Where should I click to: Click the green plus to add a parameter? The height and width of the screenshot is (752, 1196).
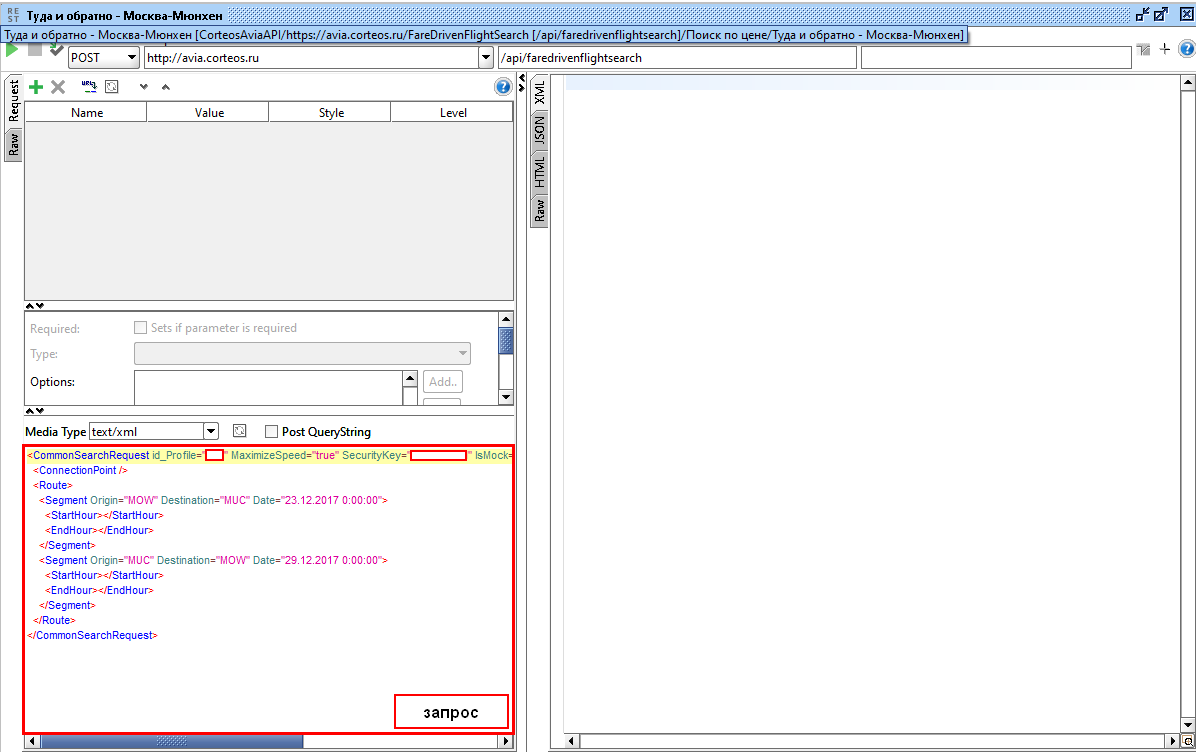[36, 87]
